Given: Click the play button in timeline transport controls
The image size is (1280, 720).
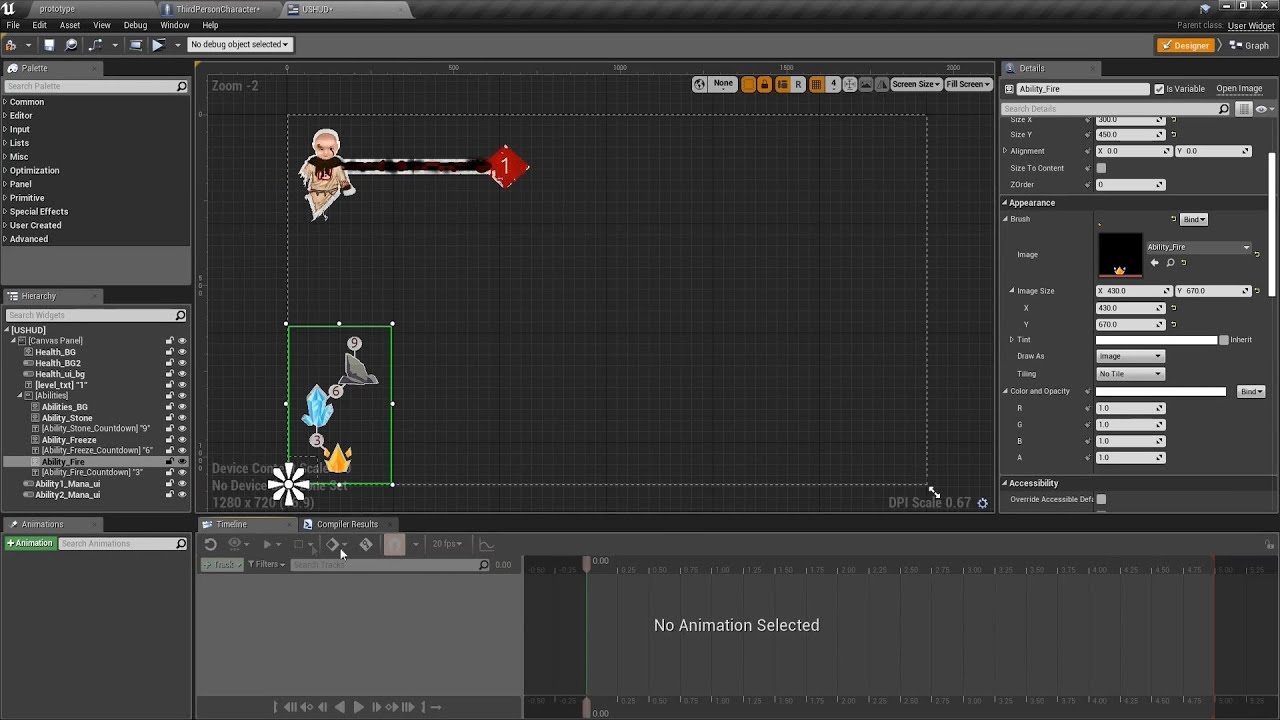Looking at the screenshot, I should pyautogui.click(x=359, y=707).
